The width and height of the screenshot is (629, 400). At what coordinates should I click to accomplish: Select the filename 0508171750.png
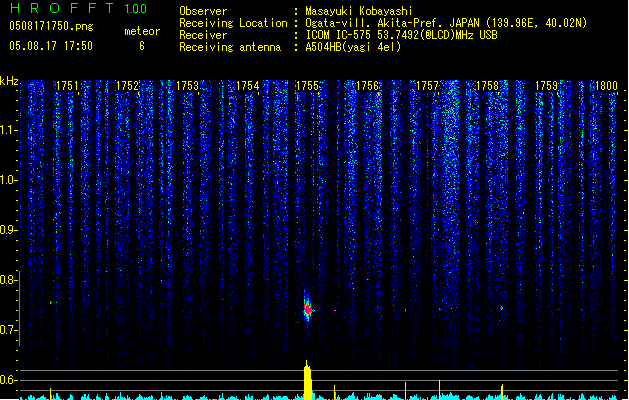pos(51,26)
